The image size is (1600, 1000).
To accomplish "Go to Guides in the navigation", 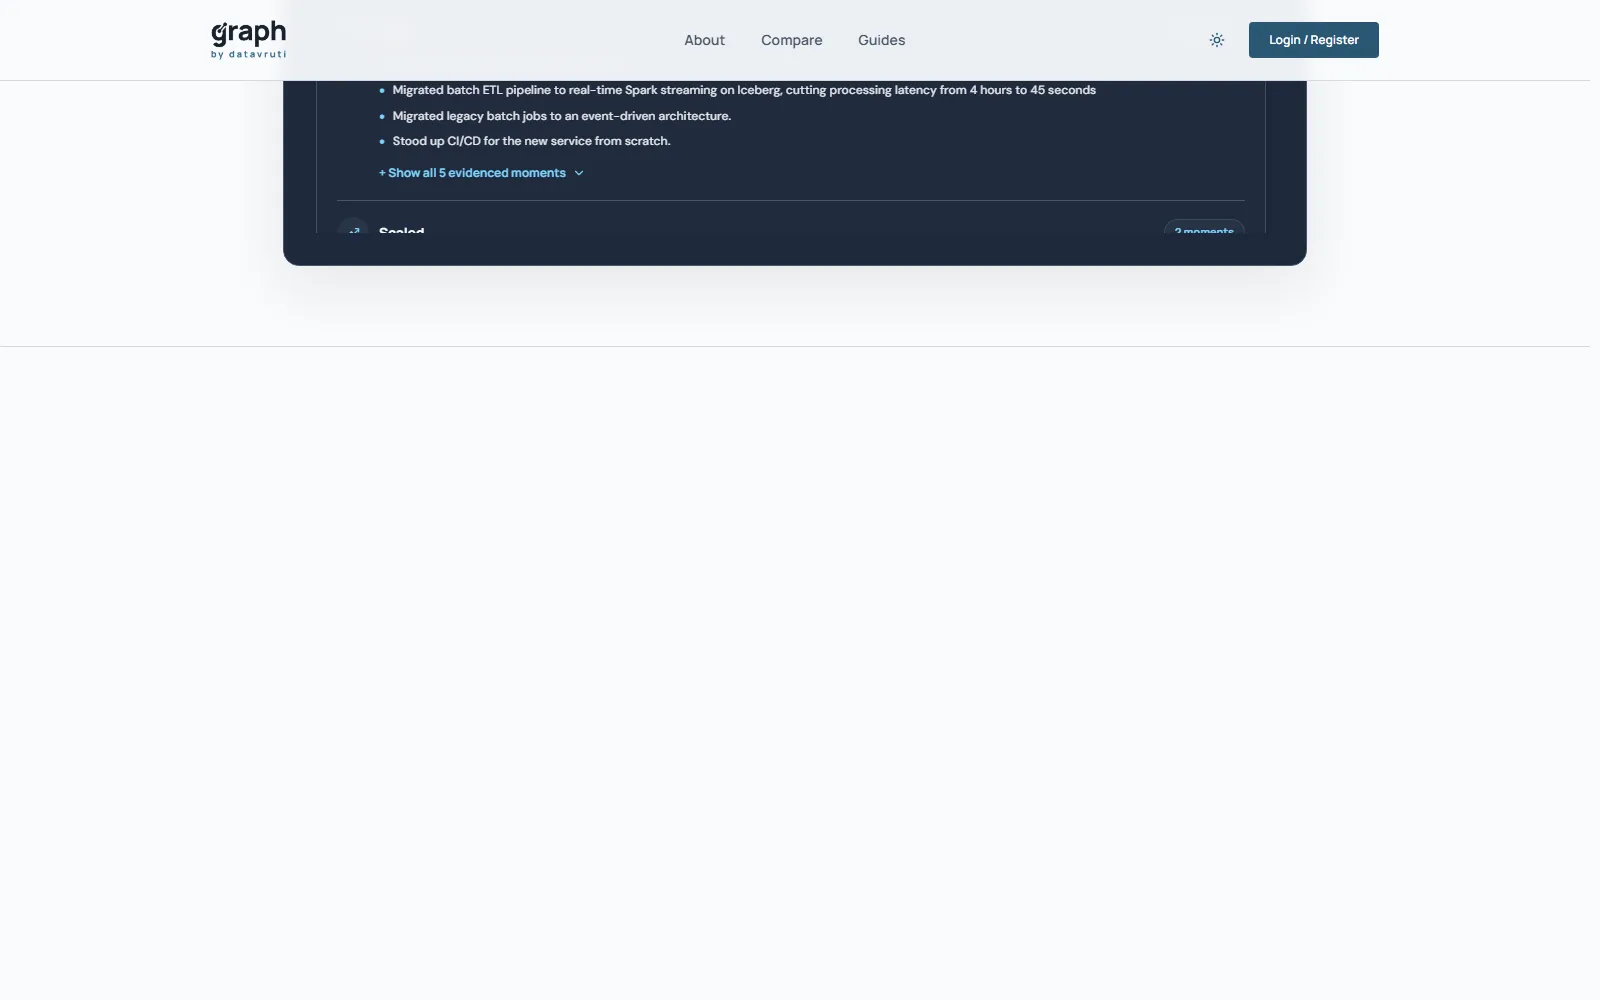I will coord(881,40).
